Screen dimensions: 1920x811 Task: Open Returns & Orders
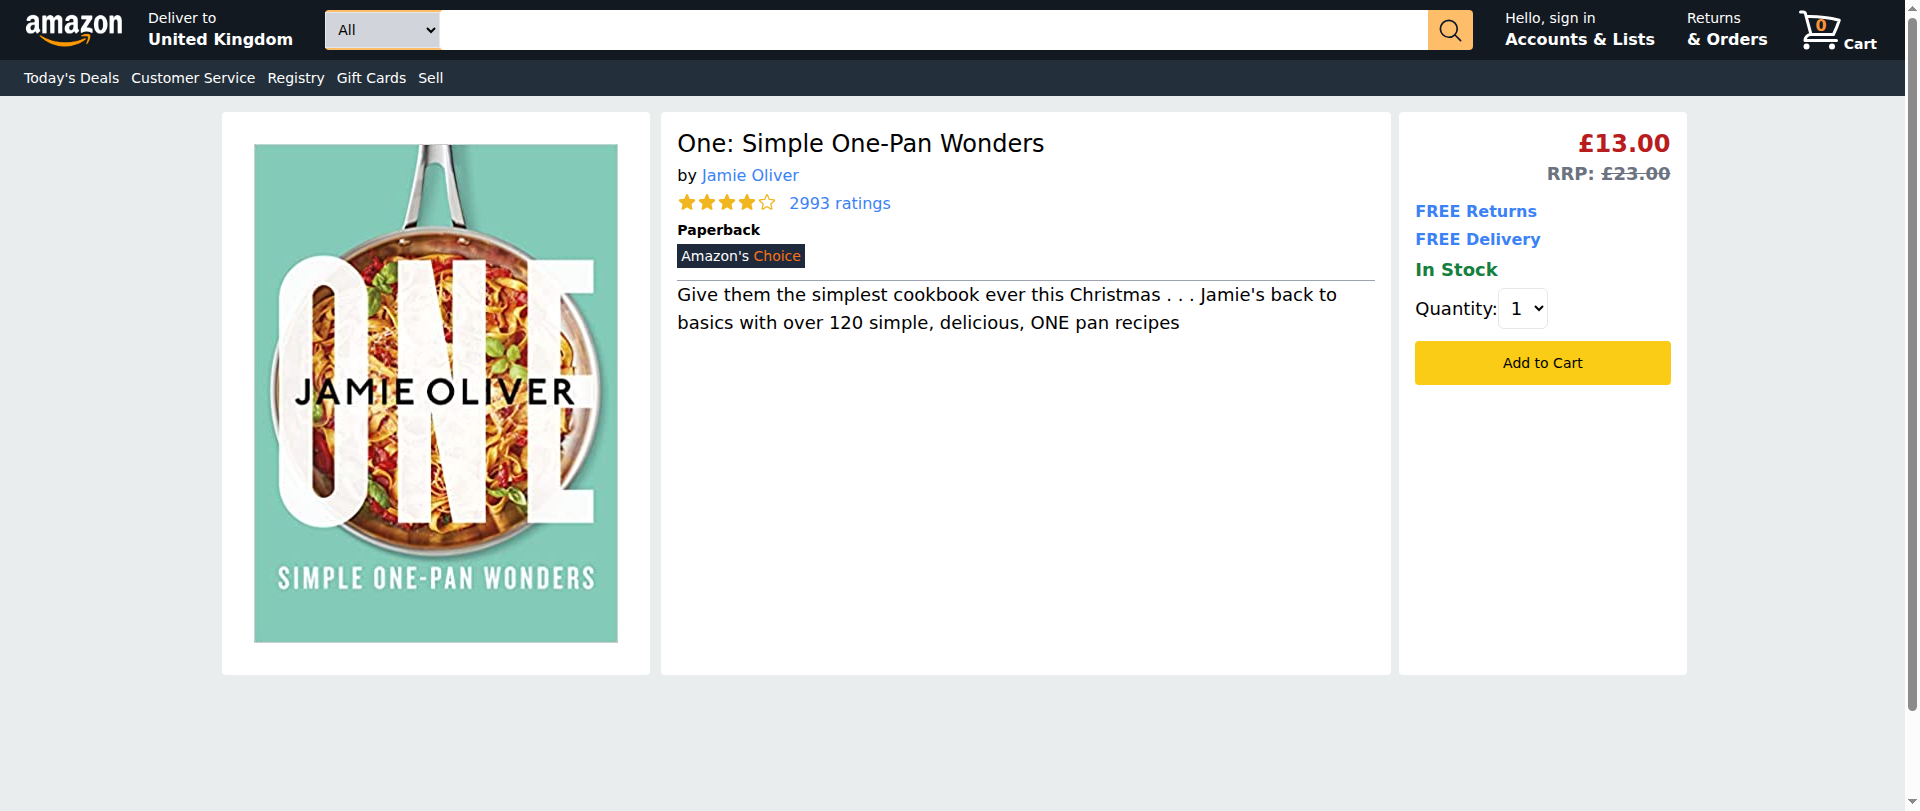1727,30
